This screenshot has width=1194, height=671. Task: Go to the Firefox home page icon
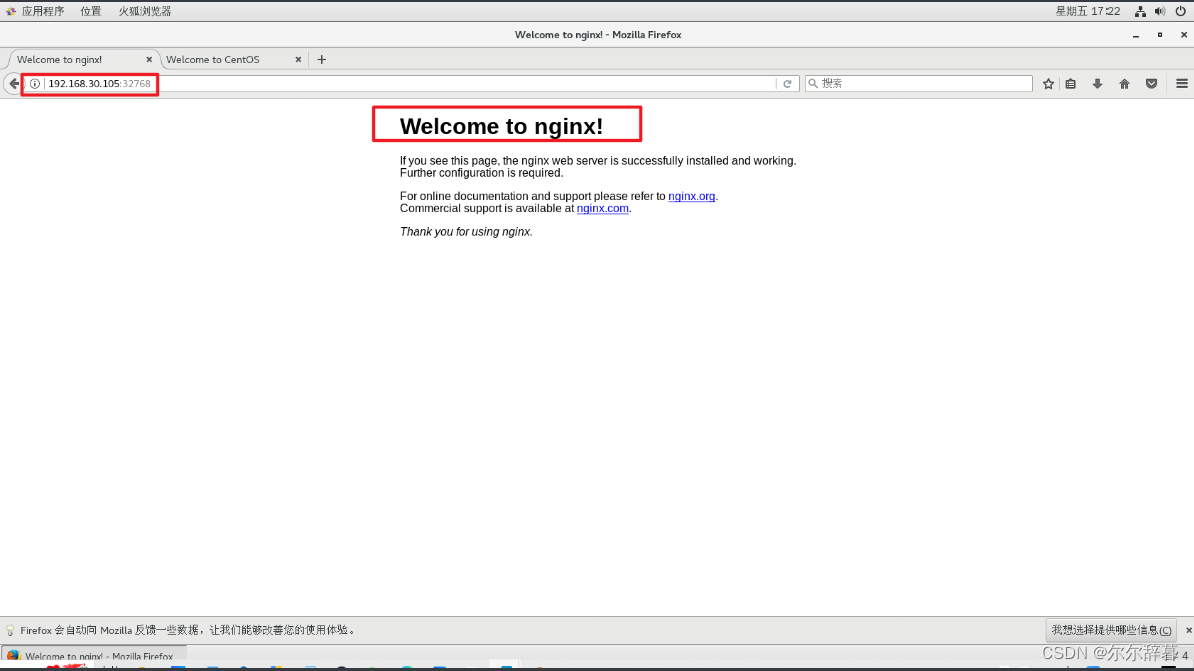pos(1125,84)
